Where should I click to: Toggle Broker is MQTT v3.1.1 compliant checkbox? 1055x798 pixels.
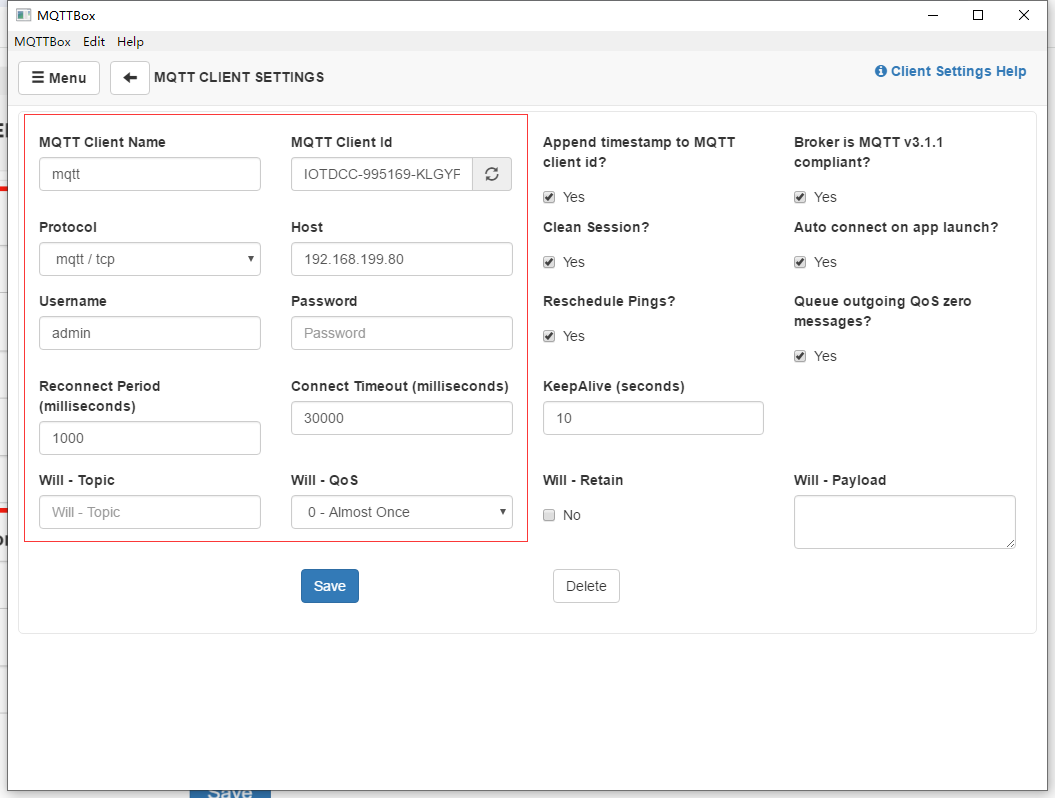point(800,197)
